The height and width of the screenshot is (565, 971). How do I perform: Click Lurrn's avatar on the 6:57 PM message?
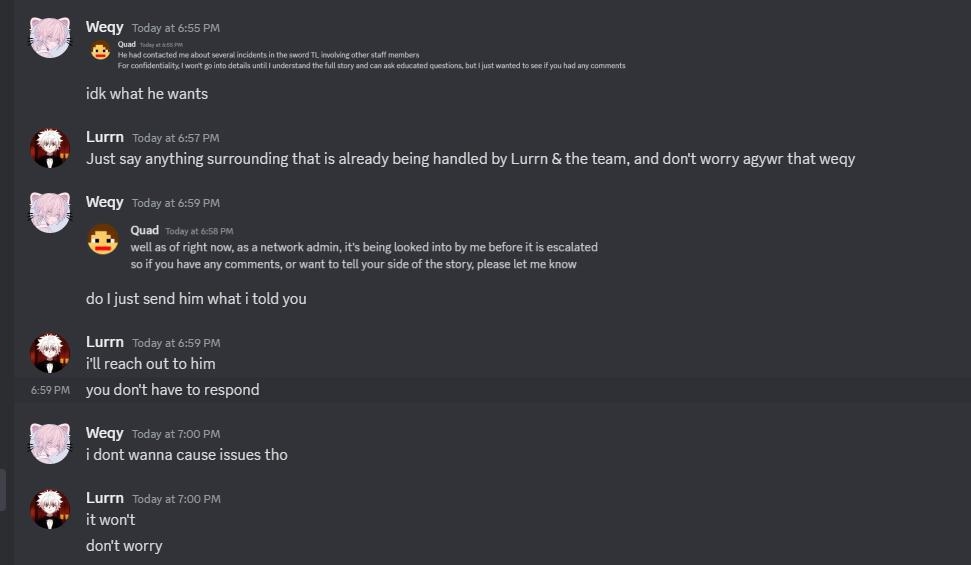[50, 147]
